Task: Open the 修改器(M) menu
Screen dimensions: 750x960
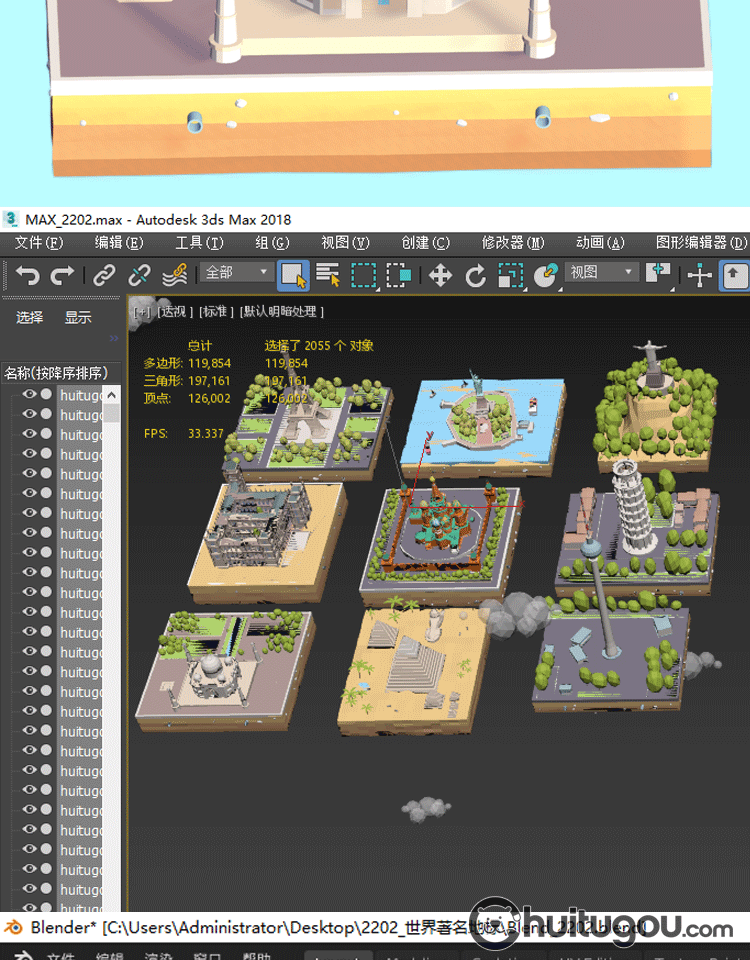Action: (x=513, y=243)
